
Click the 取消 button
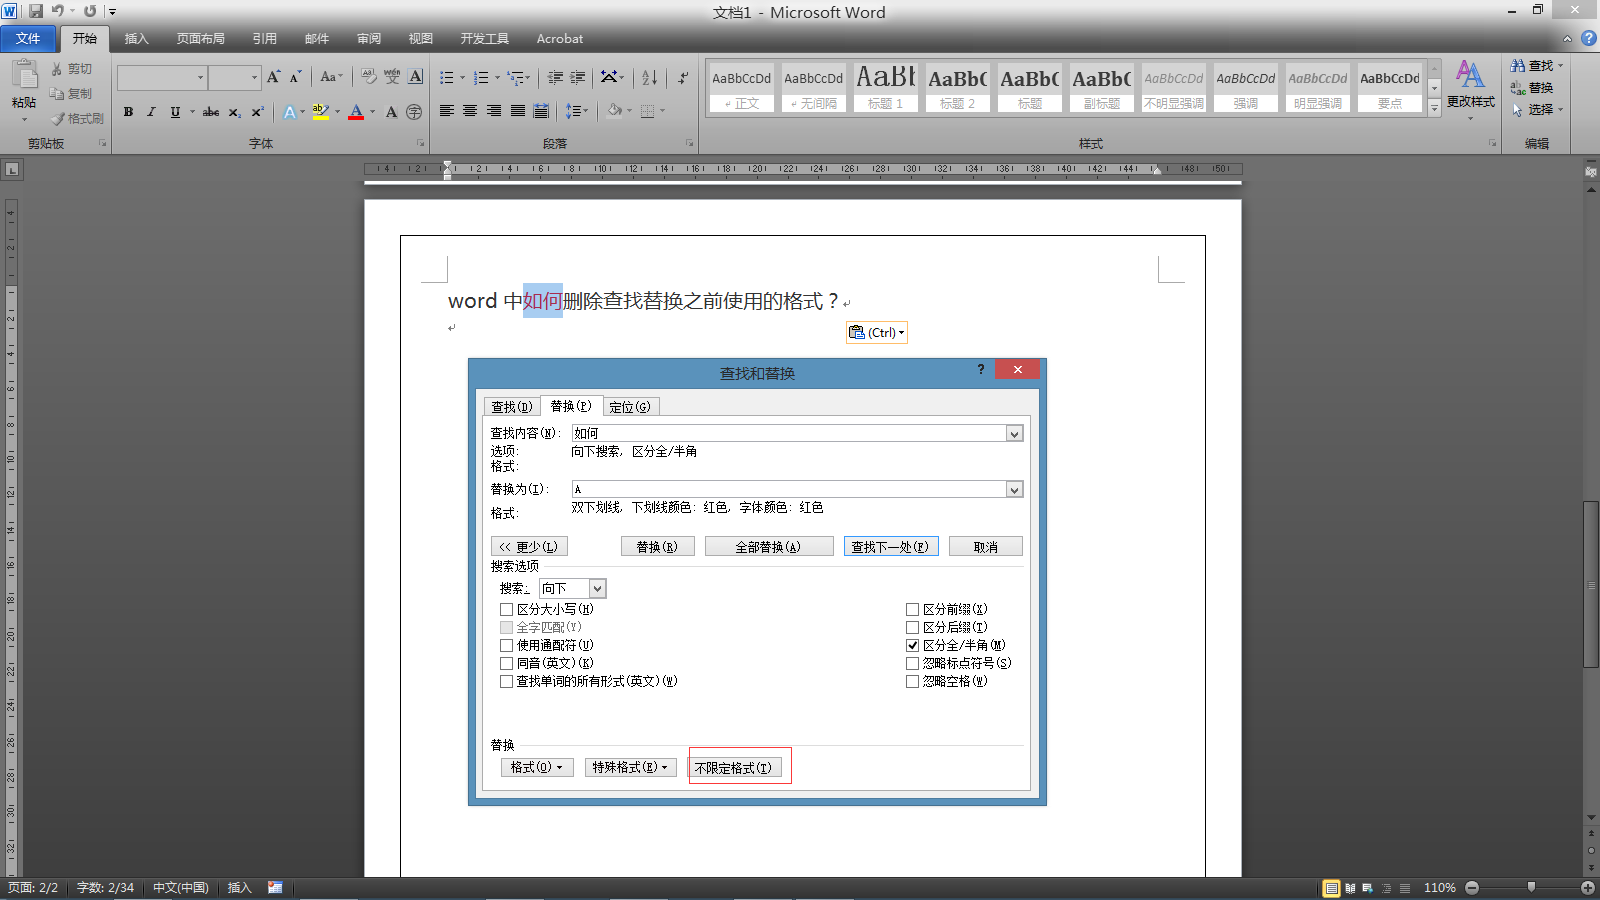pos(986,547)
